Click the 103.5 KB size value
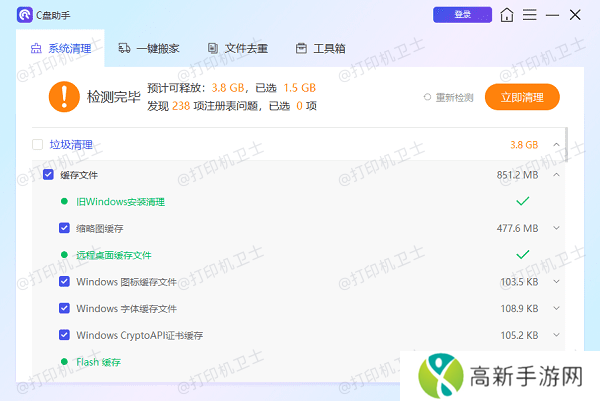Viewport: 600px width, 401px height. (519, 282)
